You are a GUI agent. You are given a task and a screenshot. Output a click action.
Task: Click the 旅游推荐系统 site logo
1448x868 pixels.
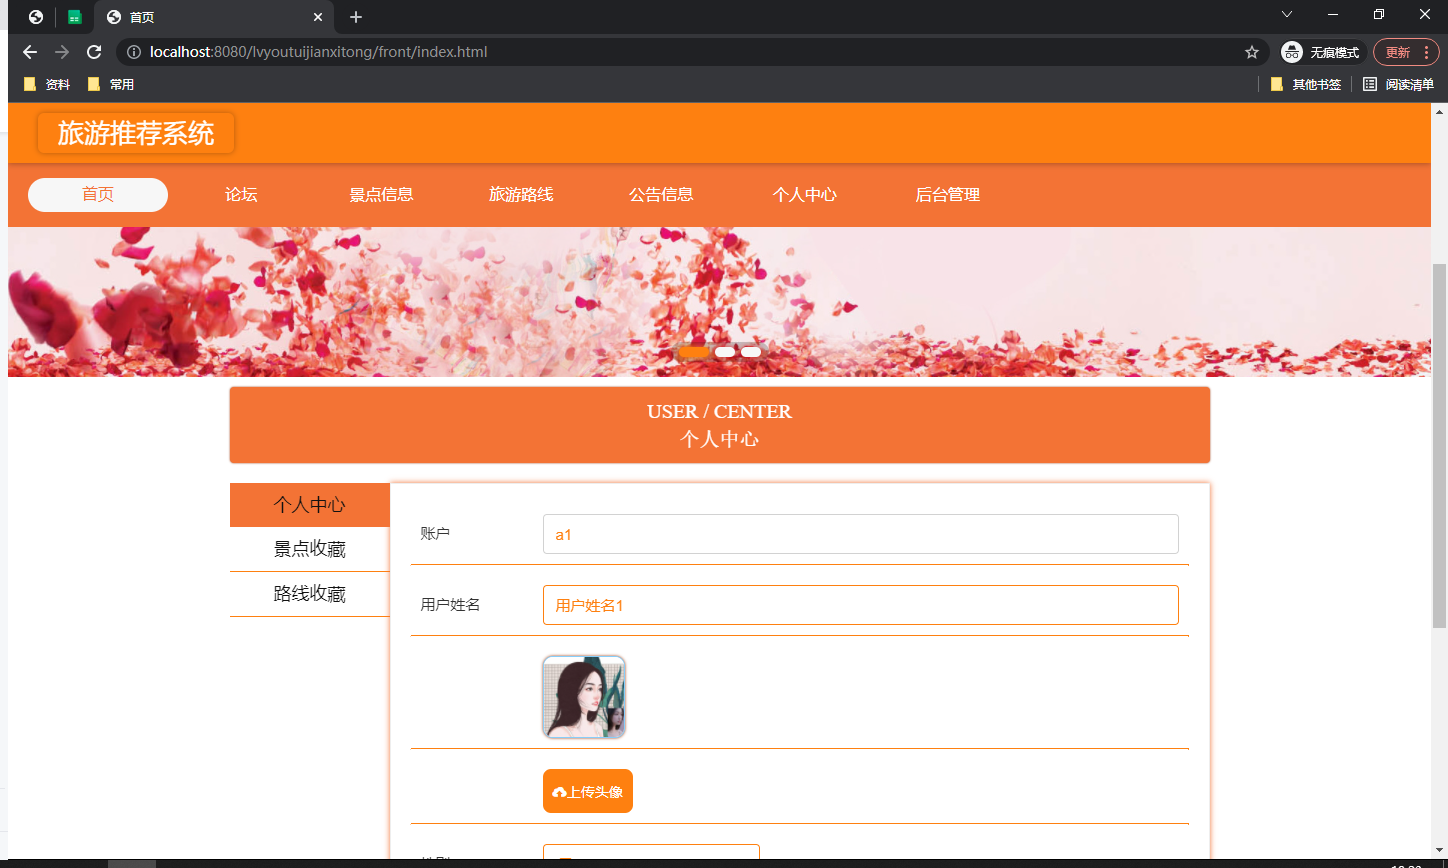[136, 133]
